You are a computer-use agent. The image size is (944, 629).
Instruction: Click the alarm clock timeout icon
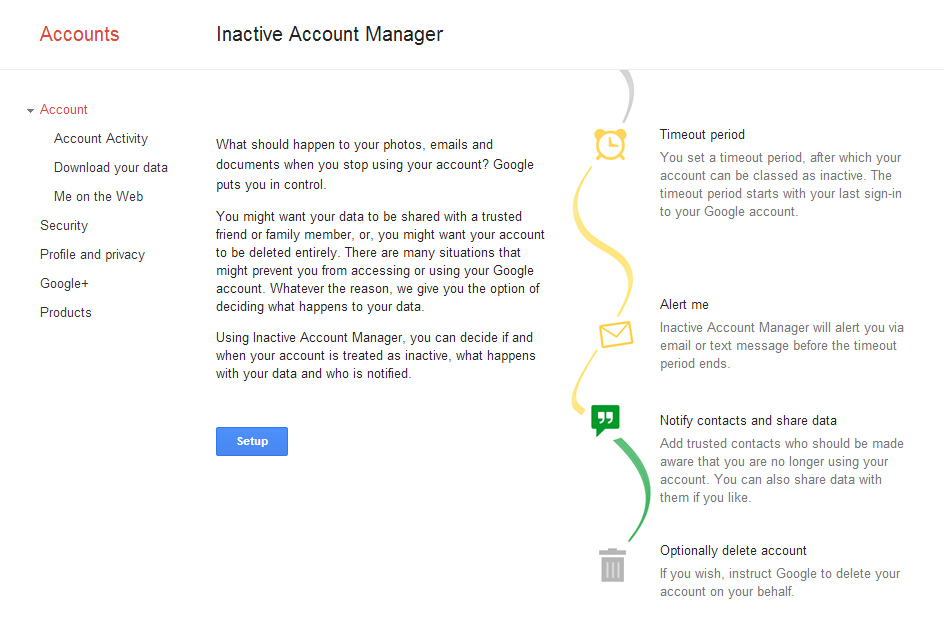(x=609, y=145)
